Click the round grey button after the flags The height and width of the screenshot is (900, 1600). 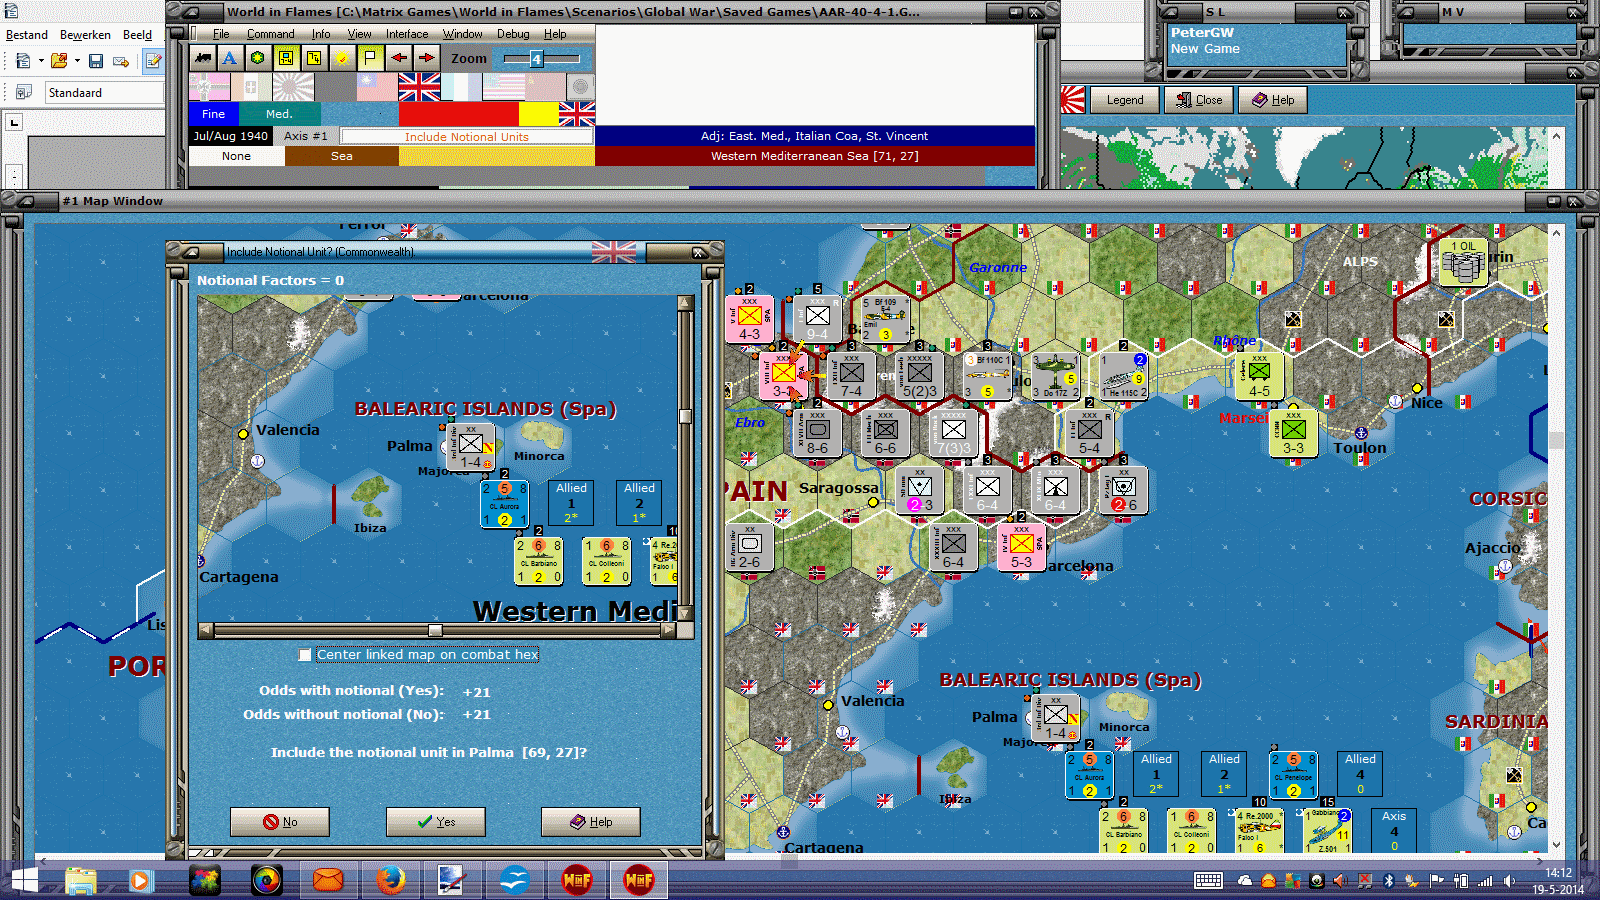581,87
